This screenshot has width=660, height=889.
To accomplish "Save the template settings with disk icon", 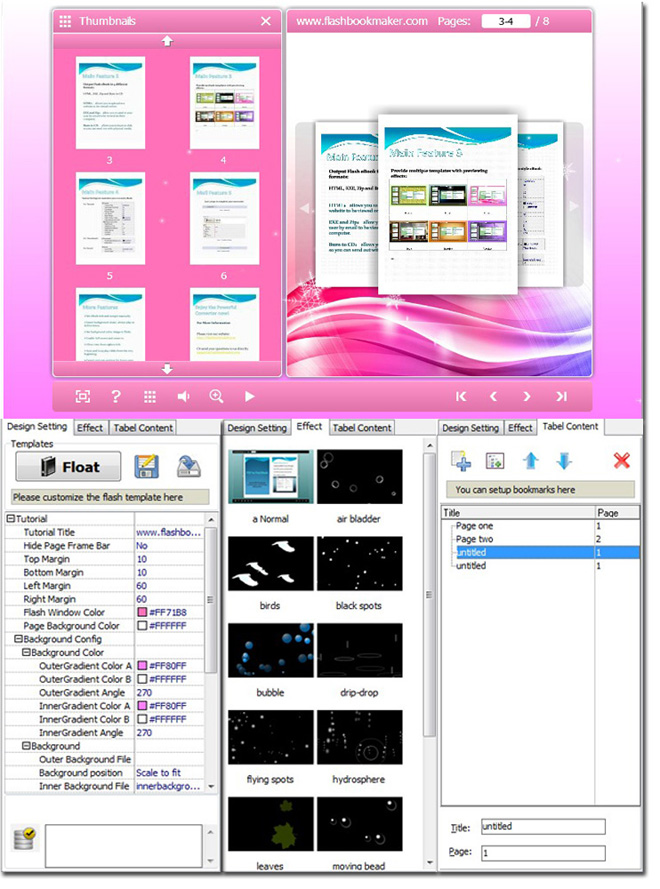I will pyautogui.click(x=146, y=467).
